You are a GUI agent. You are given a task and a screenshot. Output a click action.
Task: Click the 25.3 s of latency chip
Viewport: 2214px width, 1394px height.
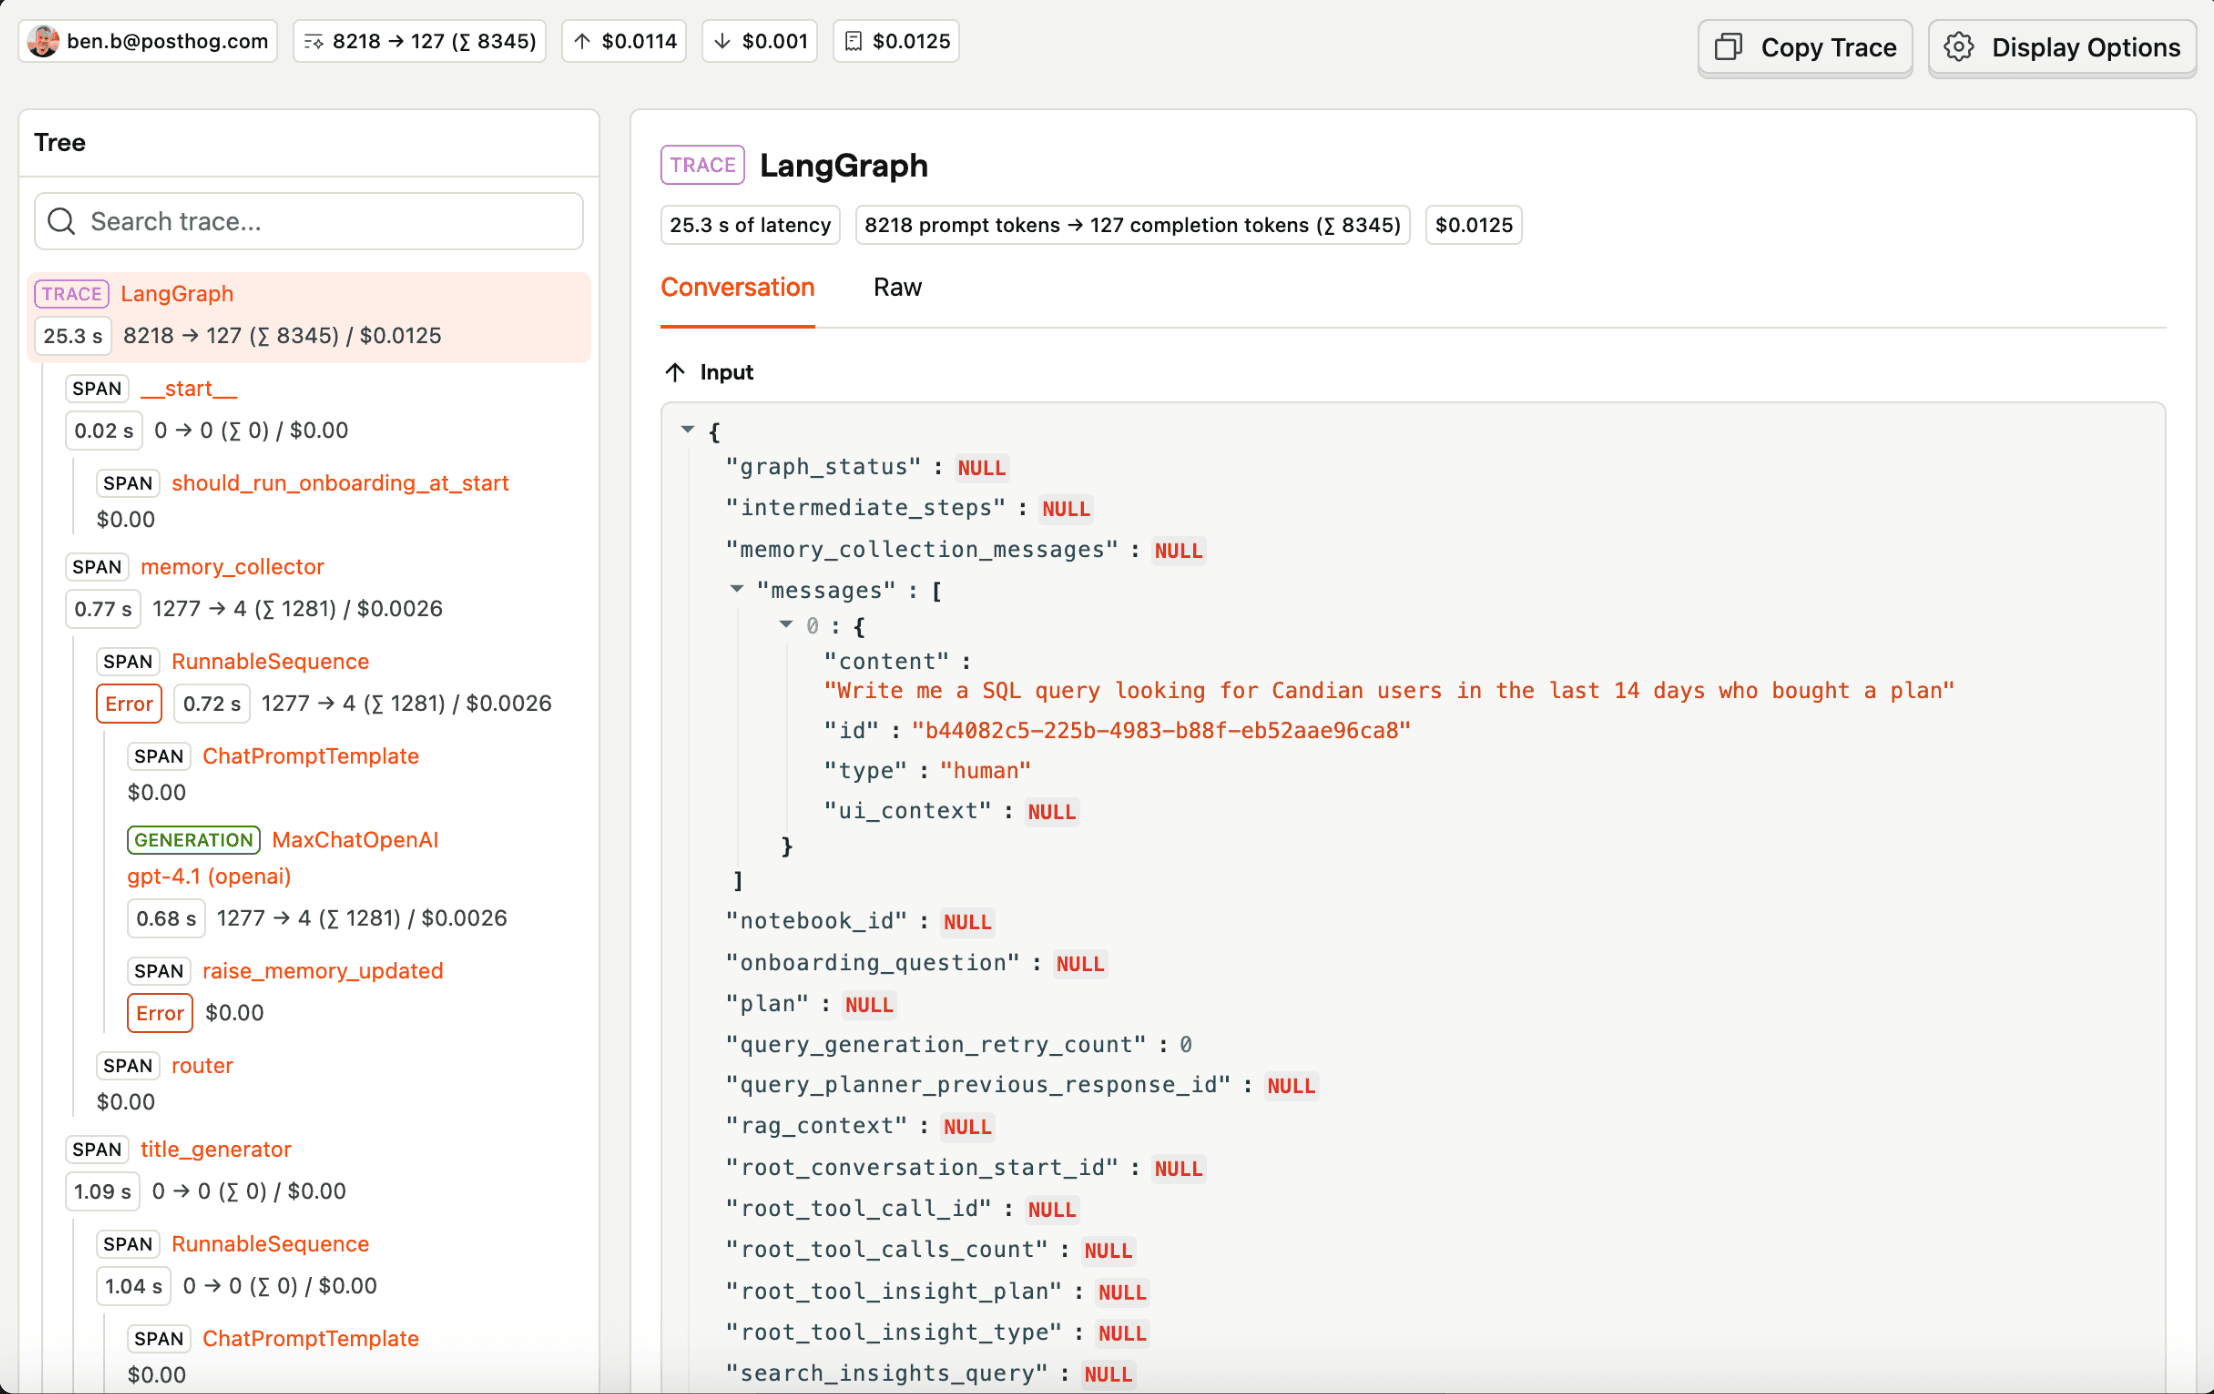click(x=750, y=225)
